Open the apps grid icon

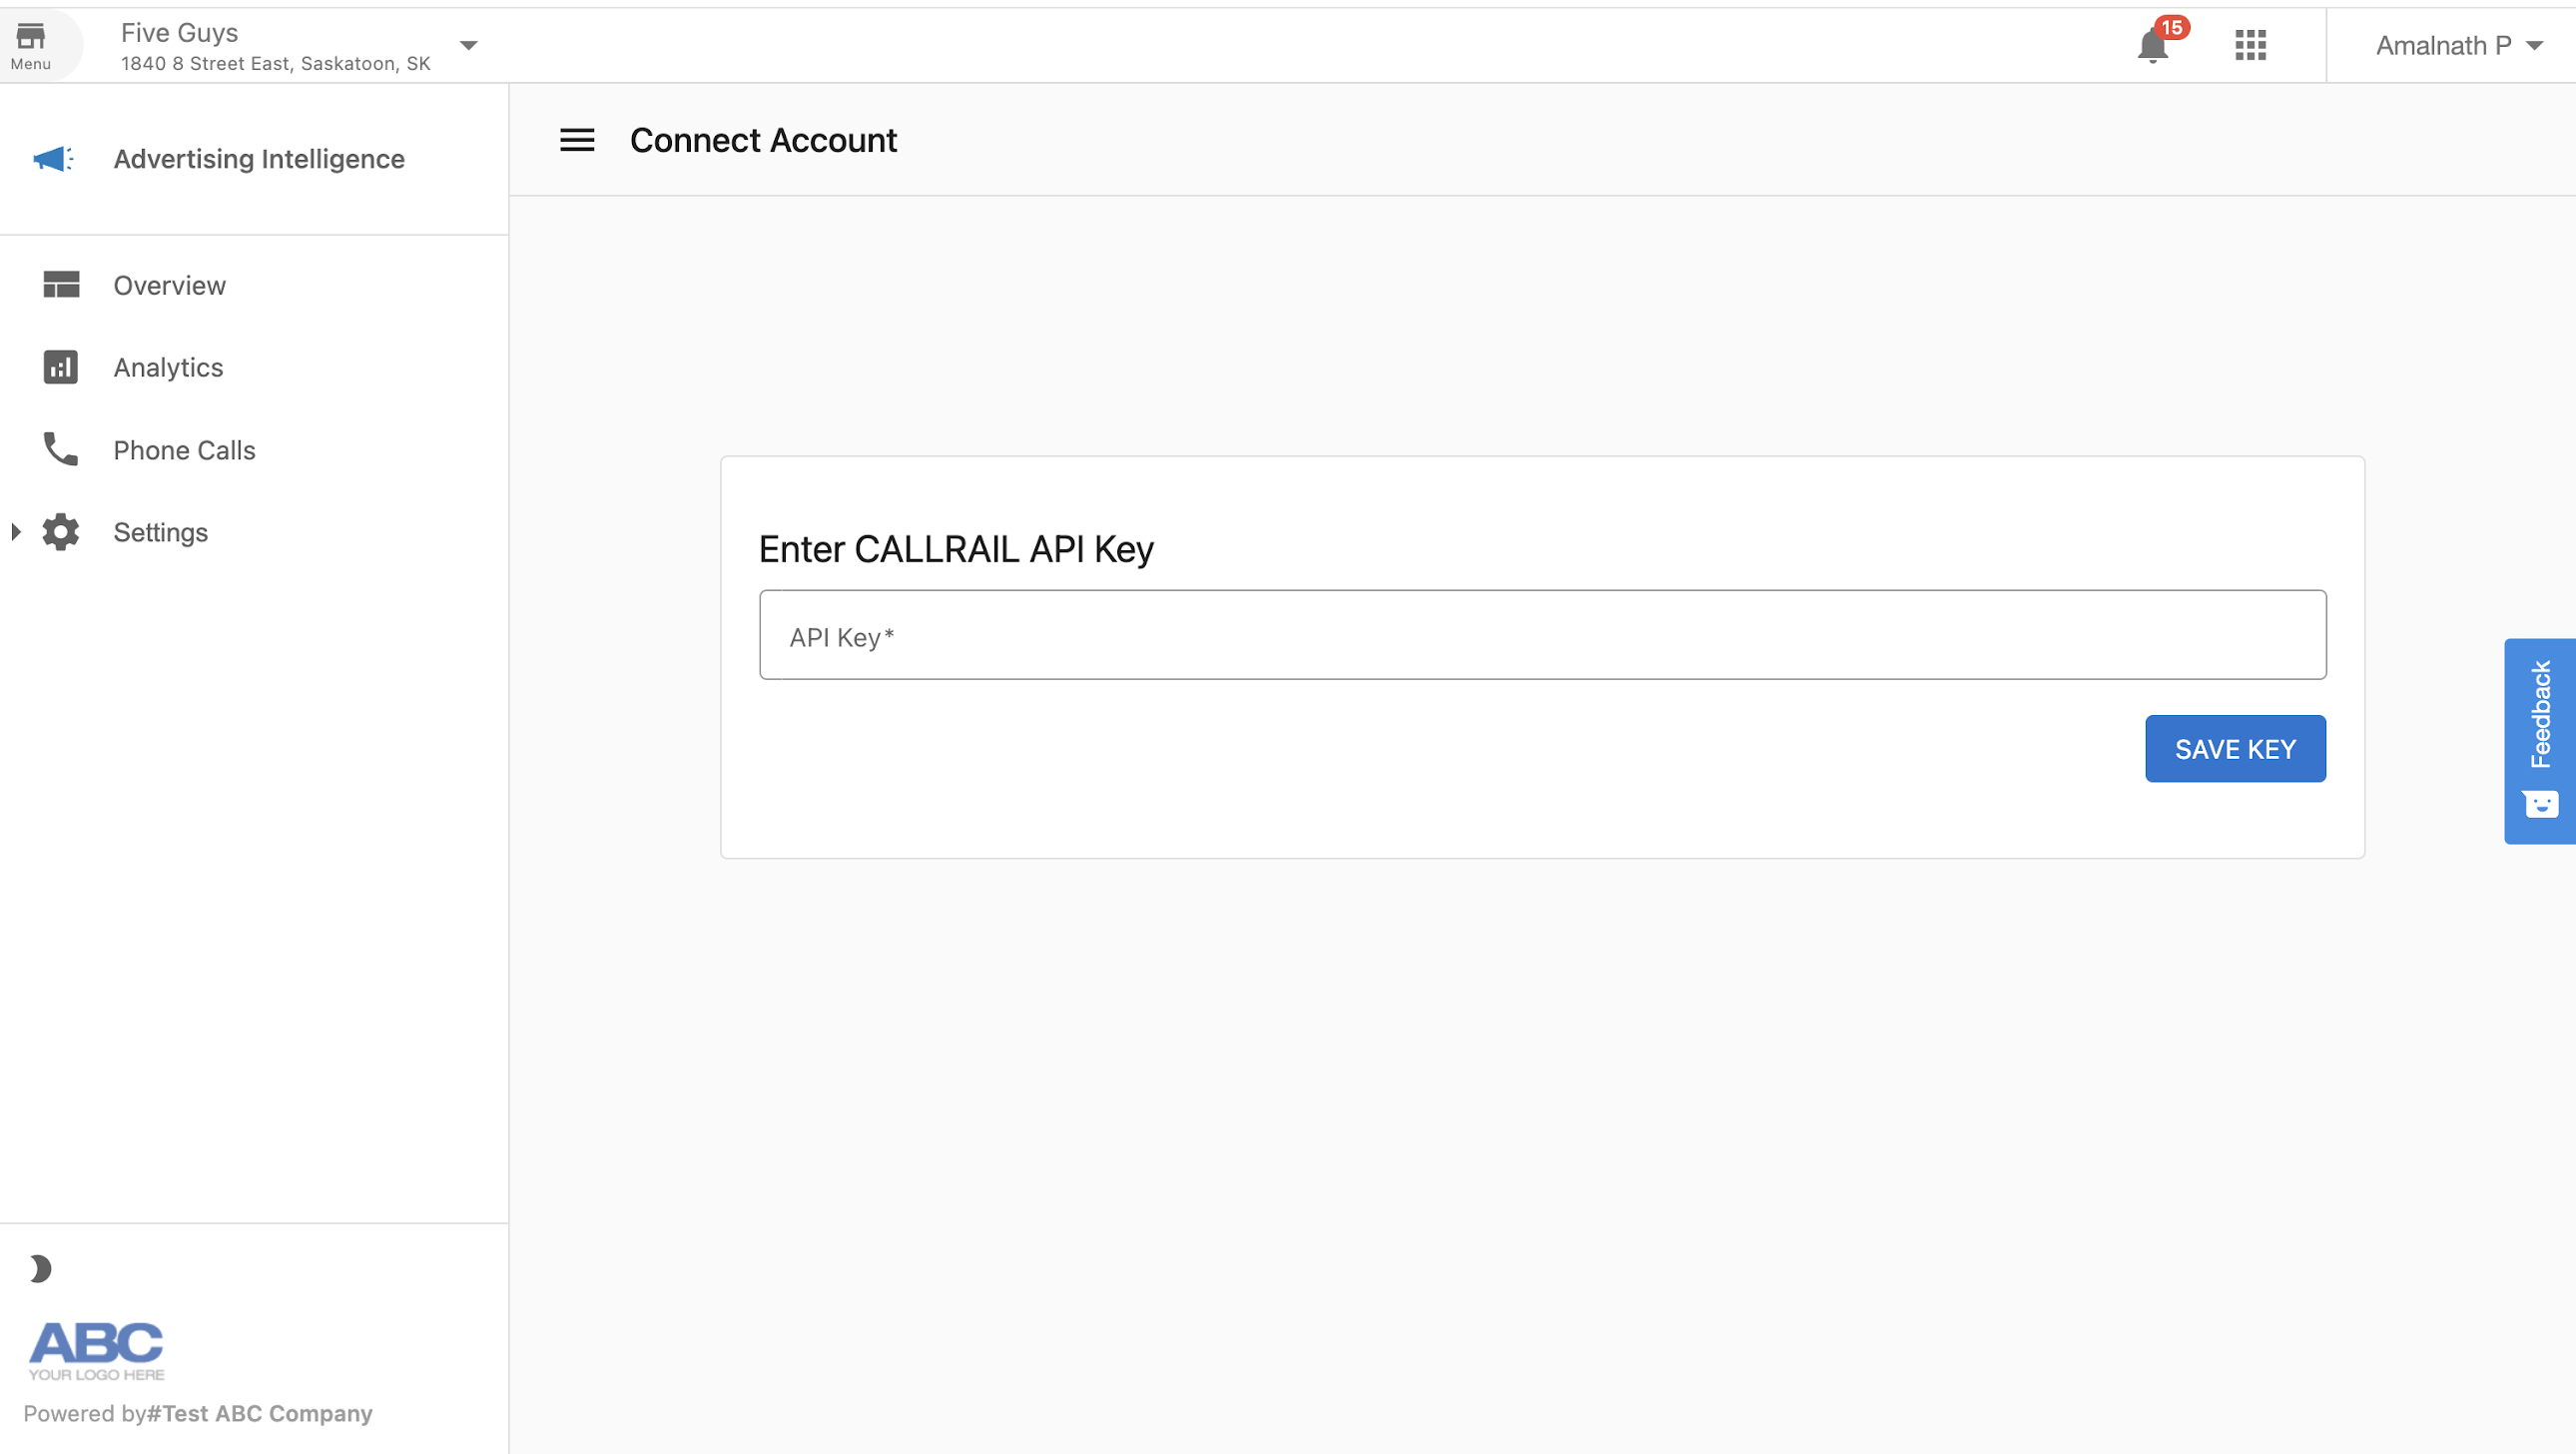tap(2250, 46)
